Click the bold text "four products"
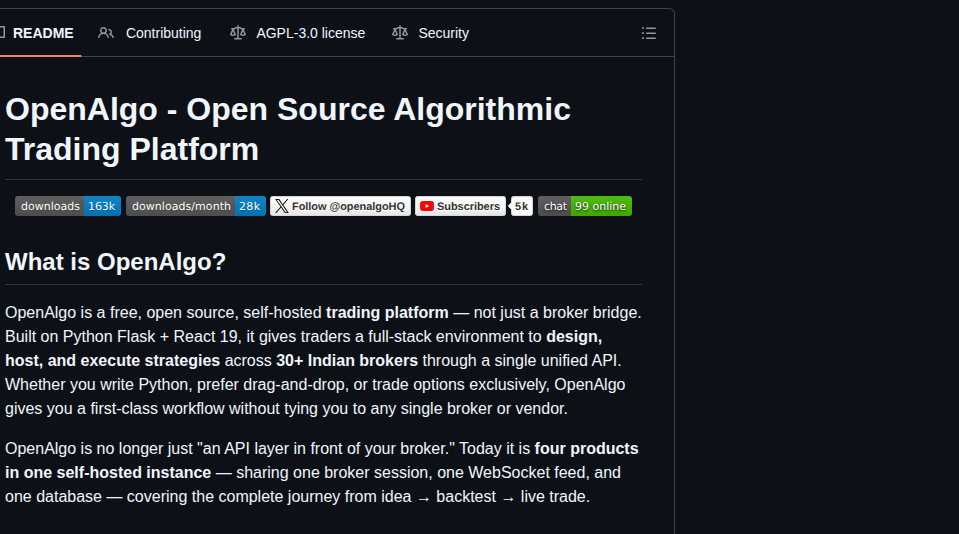This screenshot has width=959, height=534. [587, 448]
